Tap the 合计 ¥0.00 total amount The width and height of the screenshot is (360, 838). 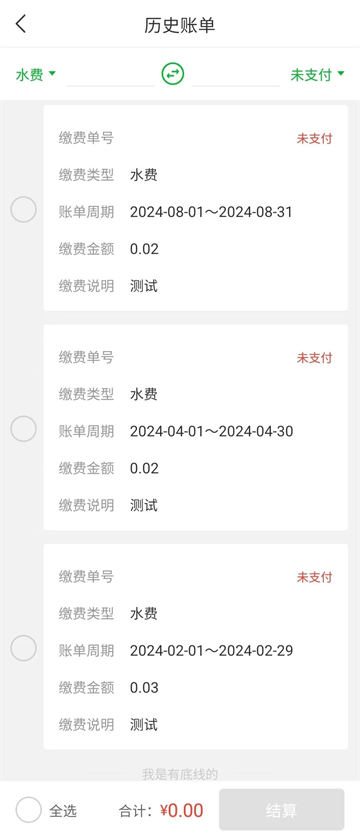coord(161,811)
